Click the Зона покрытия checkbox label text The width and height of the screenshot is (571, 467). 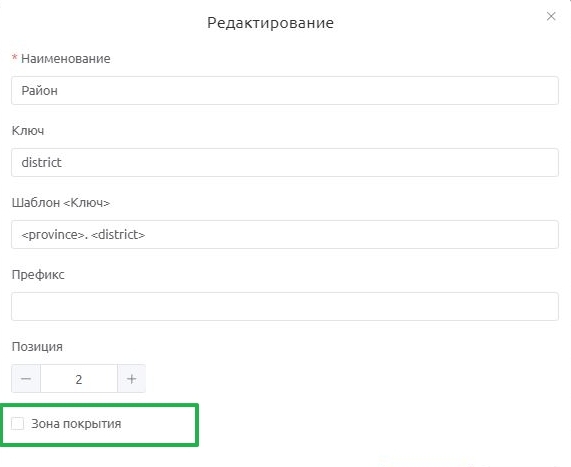click(76, 424)
